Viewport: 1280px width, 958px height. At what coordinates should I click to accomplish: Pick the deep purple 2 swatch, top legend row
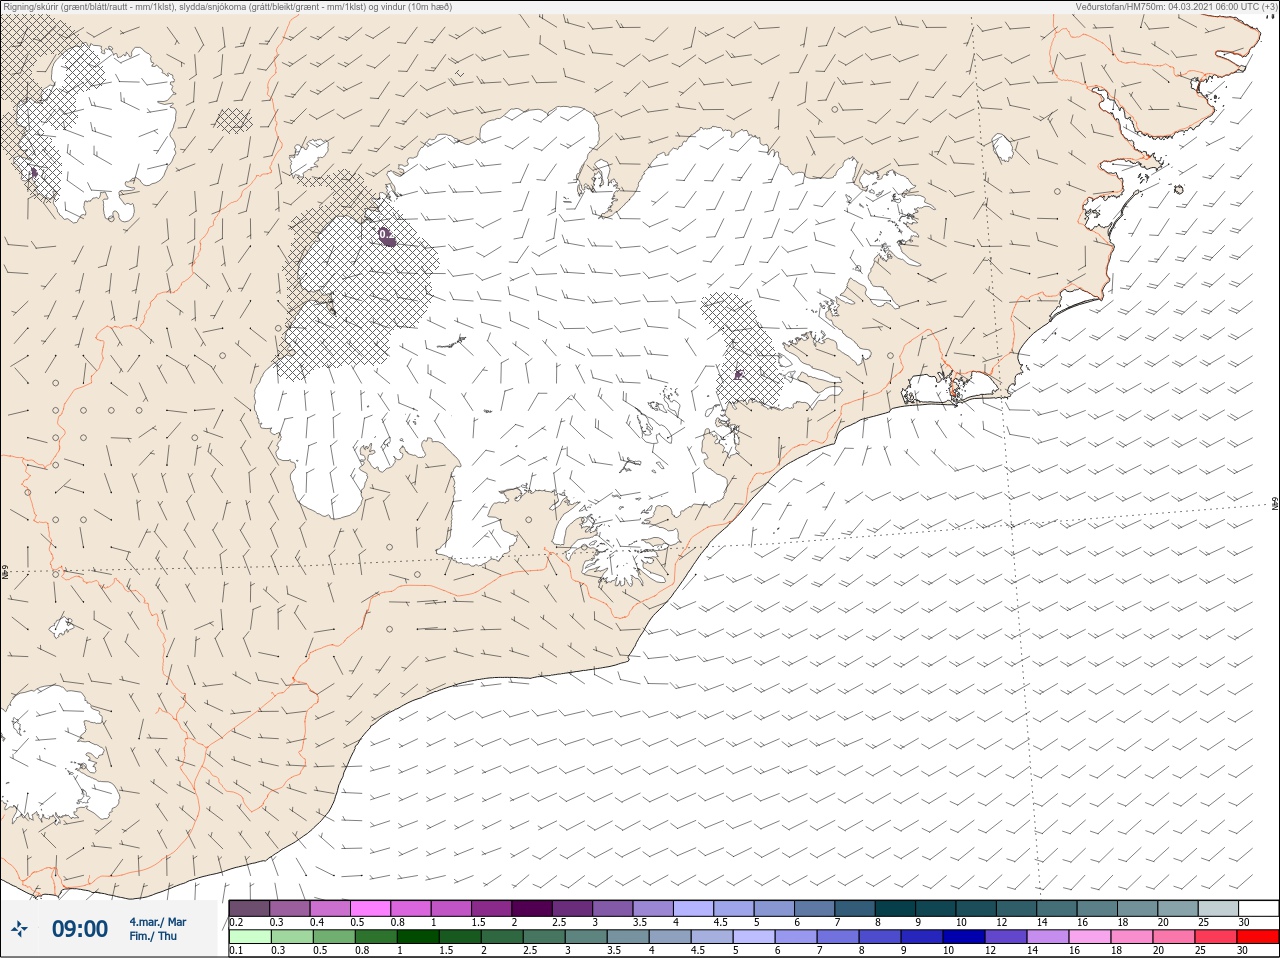click(x=532, y=908)
